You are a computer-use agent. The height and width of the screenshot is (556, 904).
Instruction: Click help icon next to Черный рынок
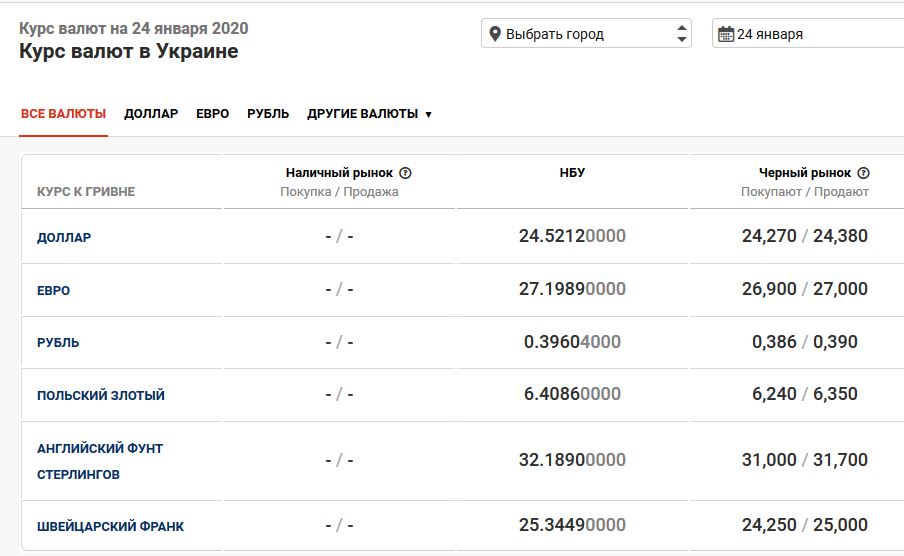pos(863,173)
